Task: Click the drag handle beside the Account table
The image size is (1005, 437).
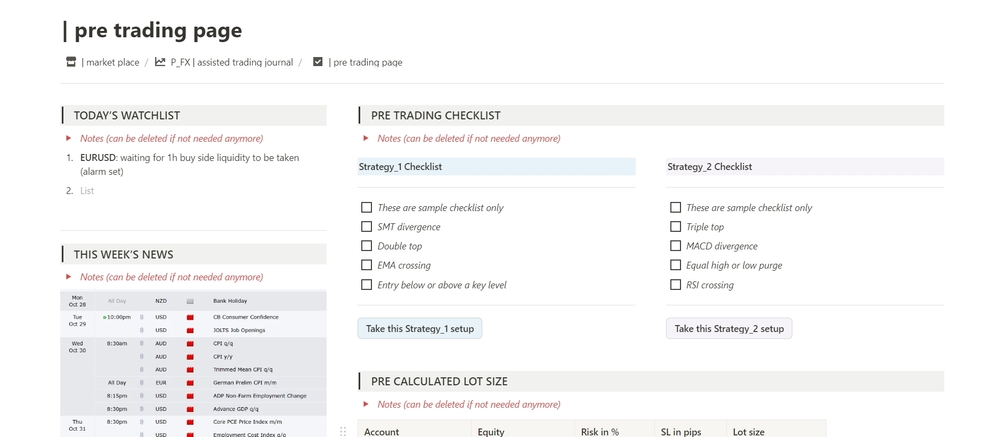Action: point(343,431)
